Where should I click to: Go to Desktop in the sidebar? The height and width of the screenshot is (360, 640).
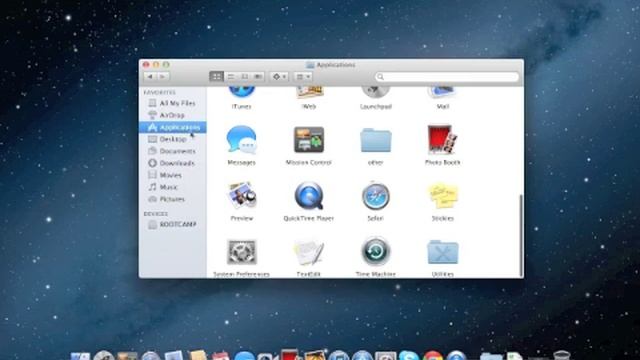172,139
